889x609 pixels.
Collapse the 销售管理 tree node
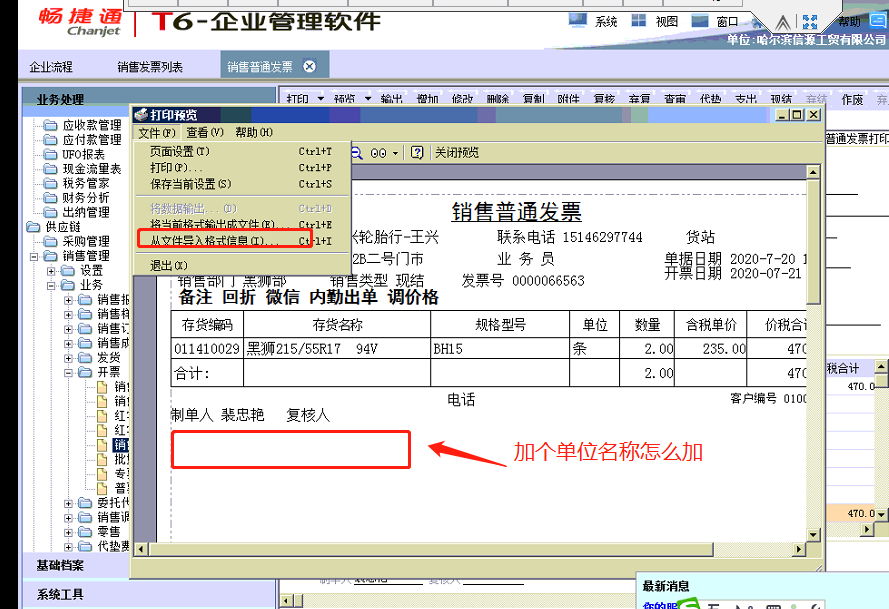pyautogui.click(x=34, y=256)
